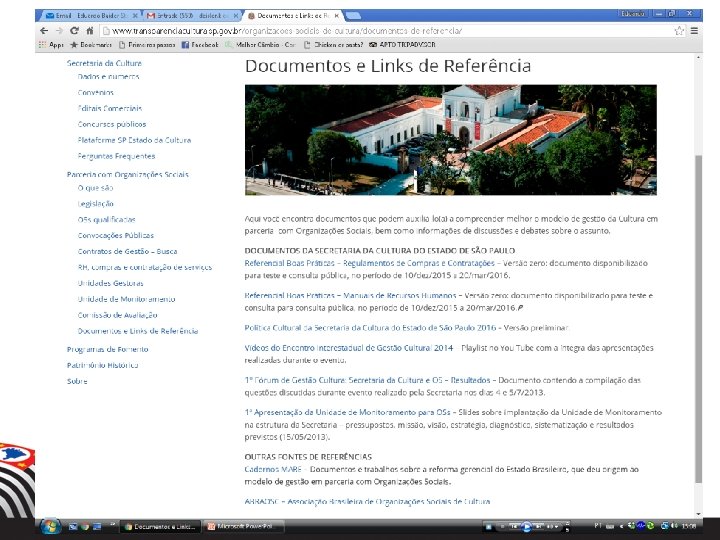Open the Primeiros passos bookmark
Viewport: 720px width, 540px height.
click(x=147, y=45)
